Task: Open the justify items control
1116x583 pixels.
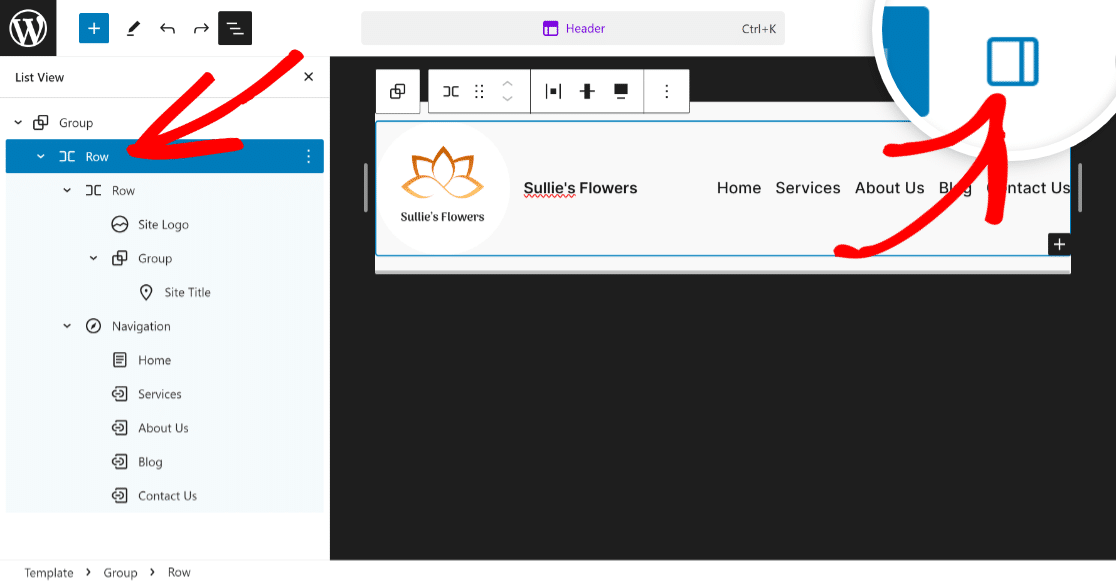Action: pos(553,91)
